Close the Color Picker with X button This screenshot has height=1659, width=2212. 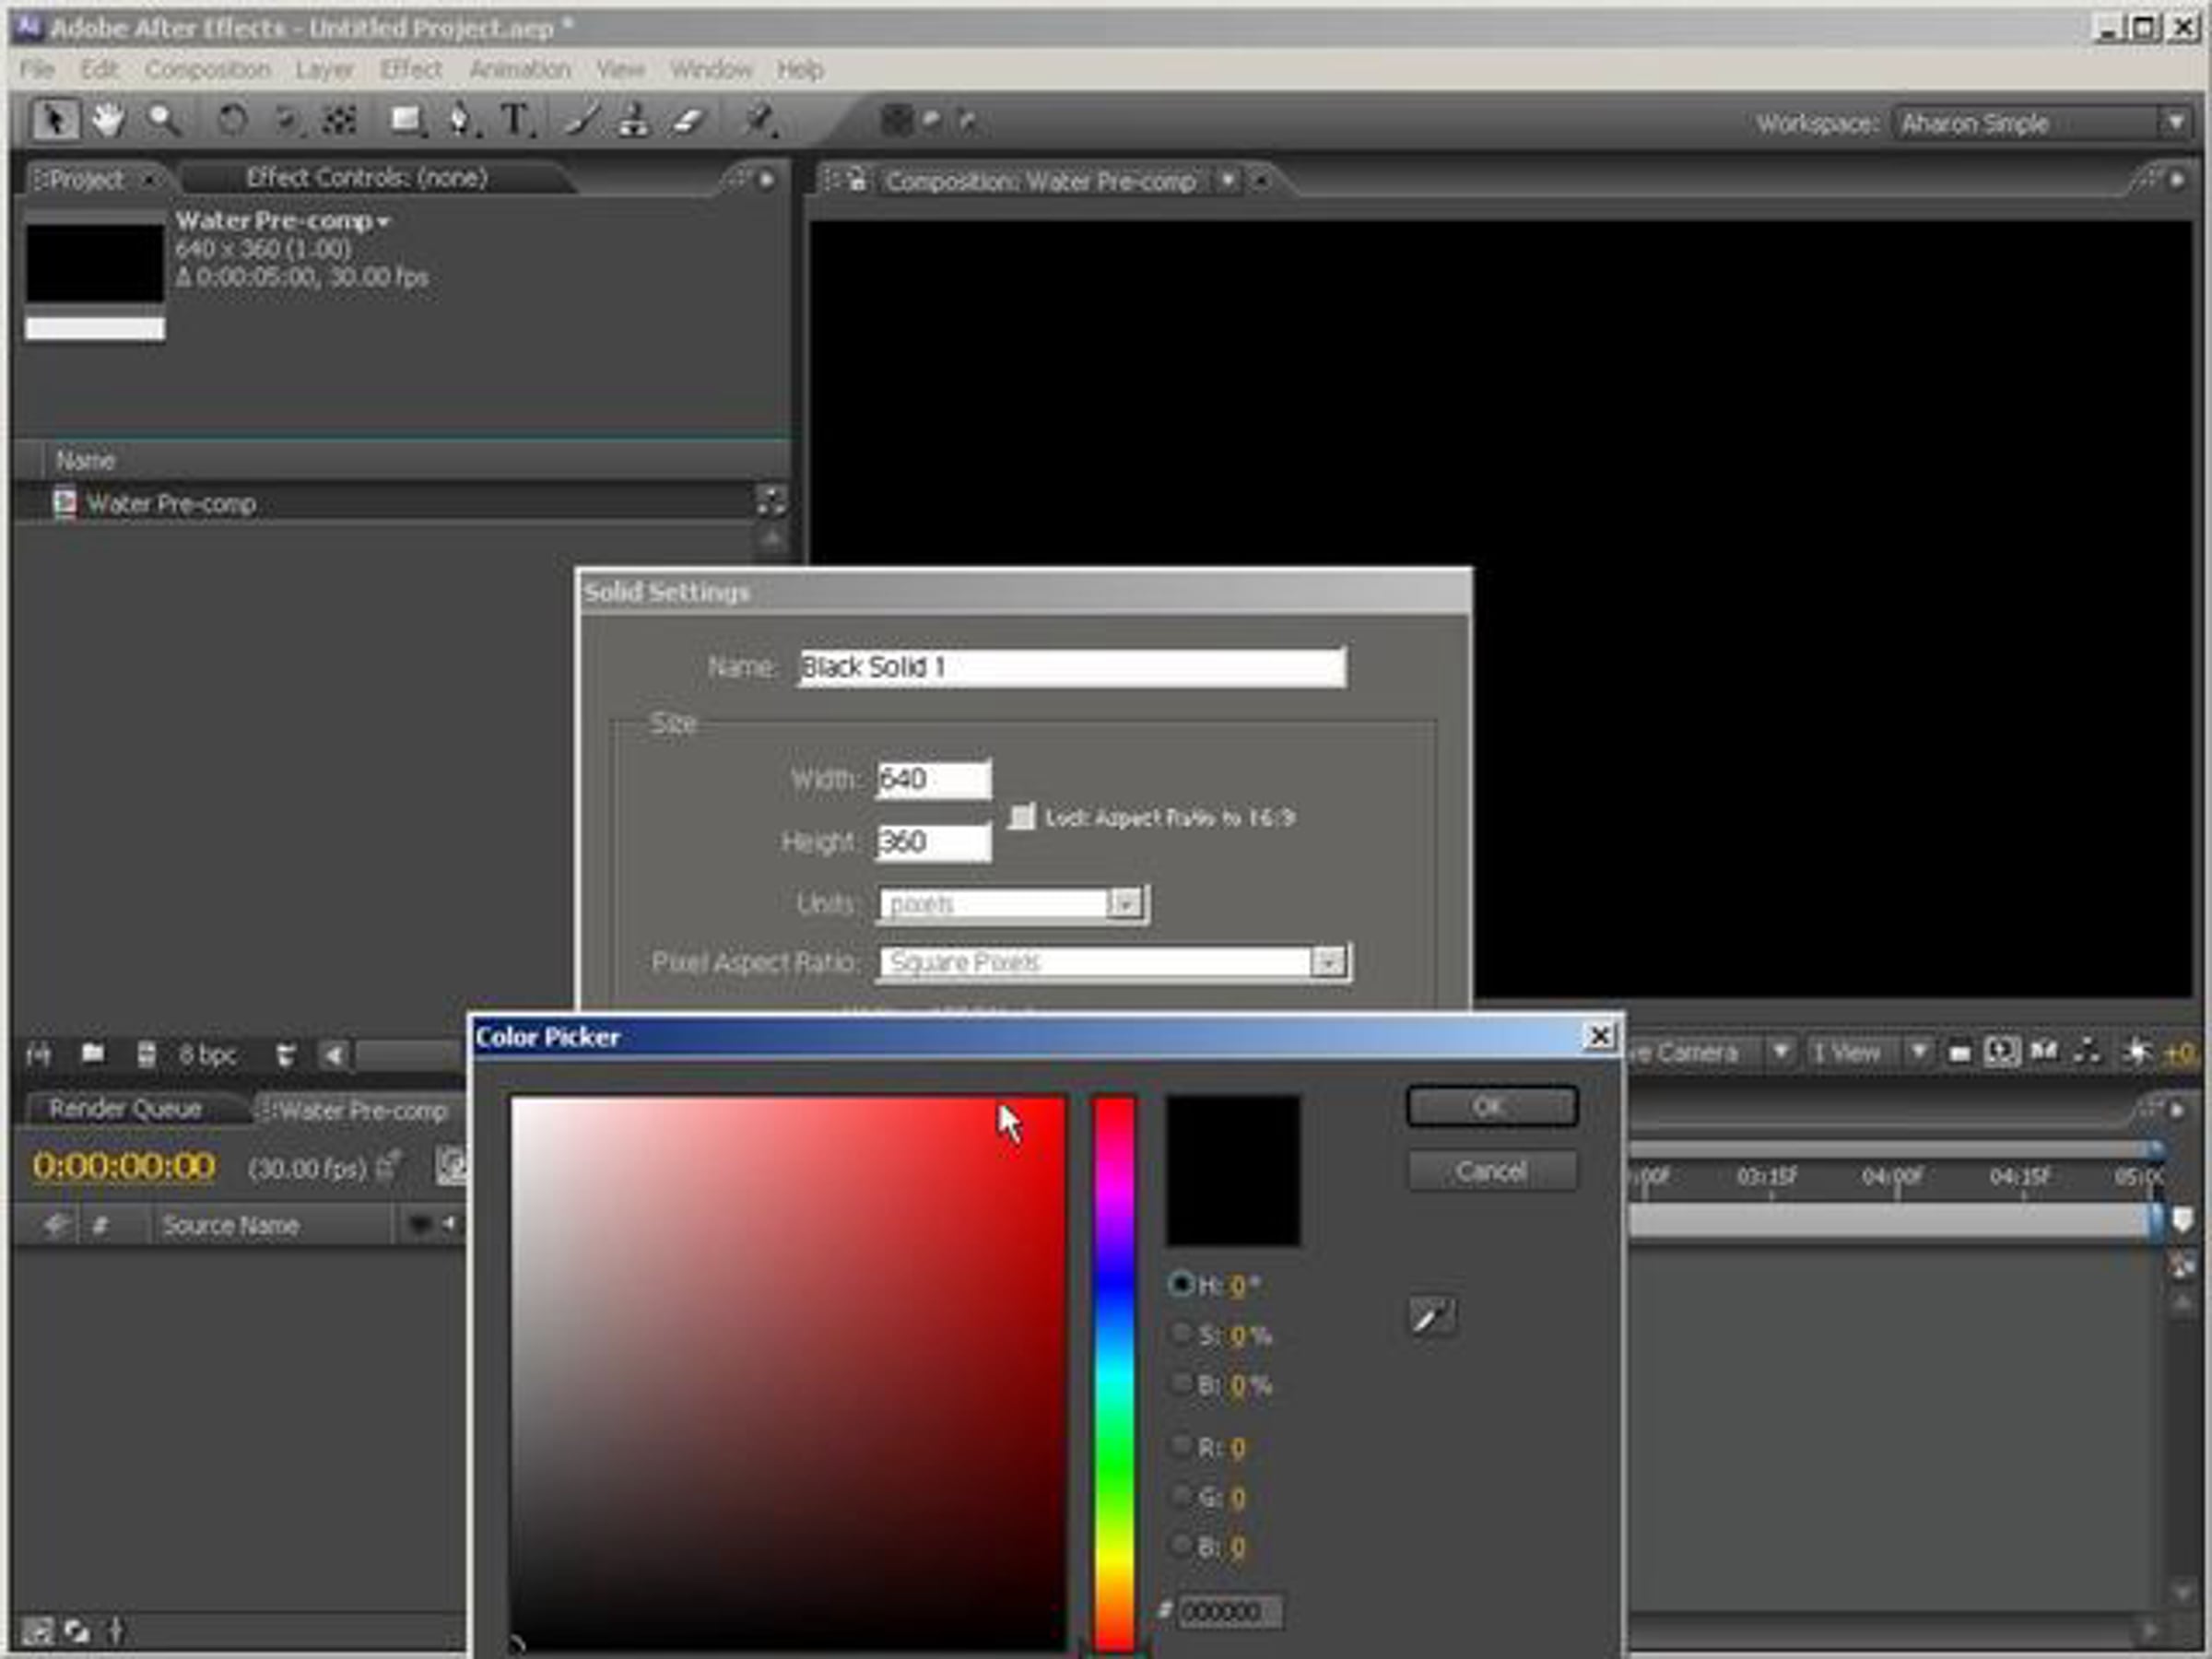point(1600,1036)
